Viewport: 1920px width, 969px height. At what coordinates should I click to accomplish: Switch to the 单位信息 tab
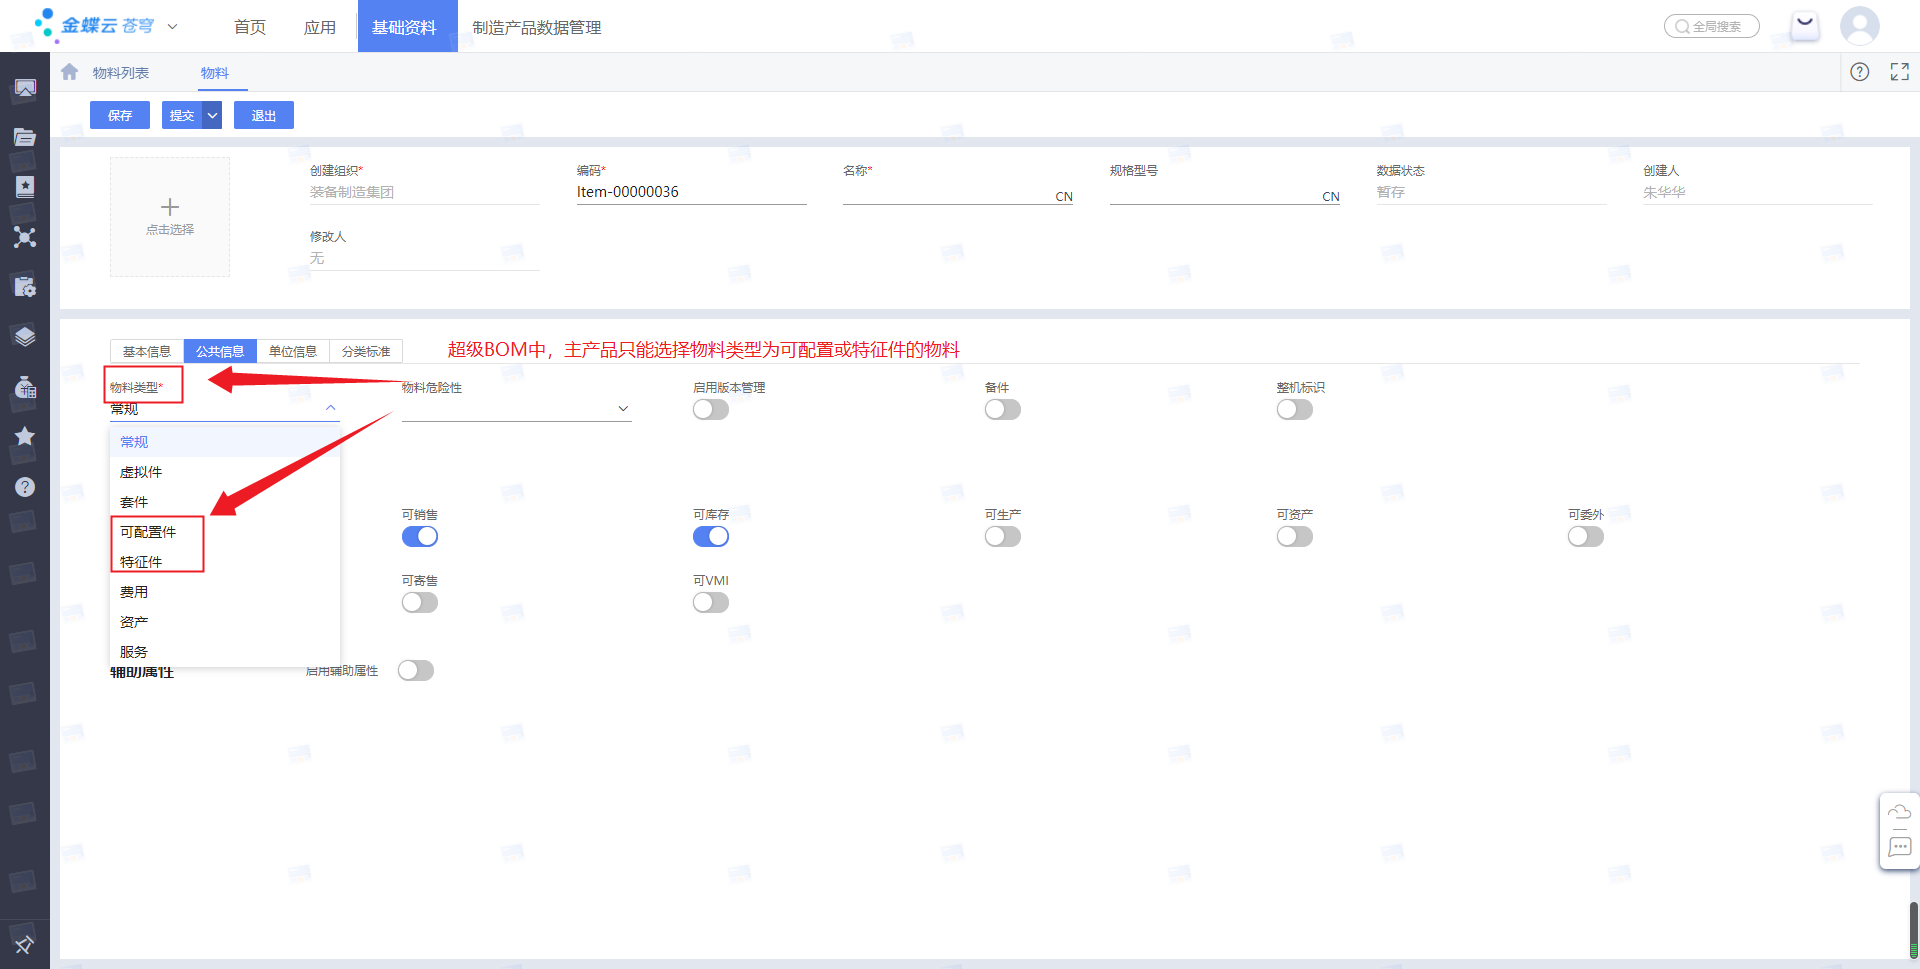click(293, 352)
